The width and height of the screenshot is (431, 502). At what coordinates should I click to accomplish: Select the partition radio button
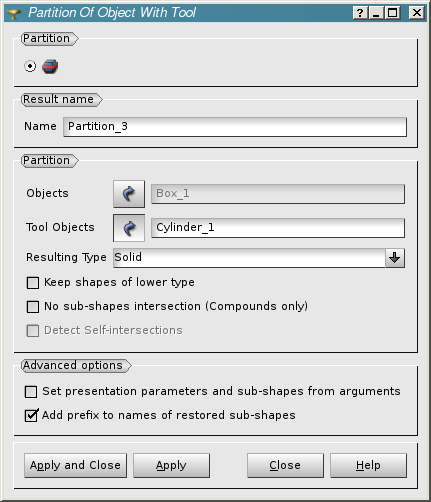30,66
